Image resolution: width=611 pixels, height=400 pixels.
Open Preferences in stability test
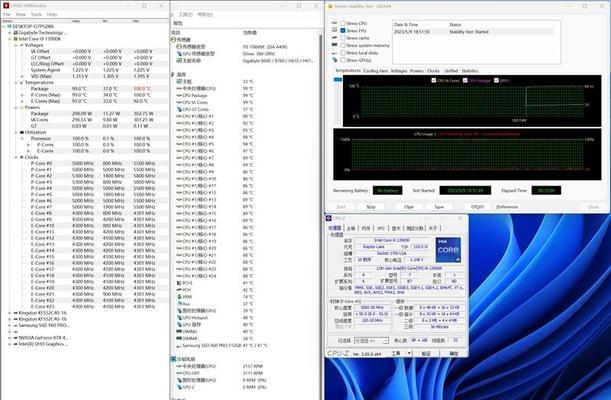point(507,207)
